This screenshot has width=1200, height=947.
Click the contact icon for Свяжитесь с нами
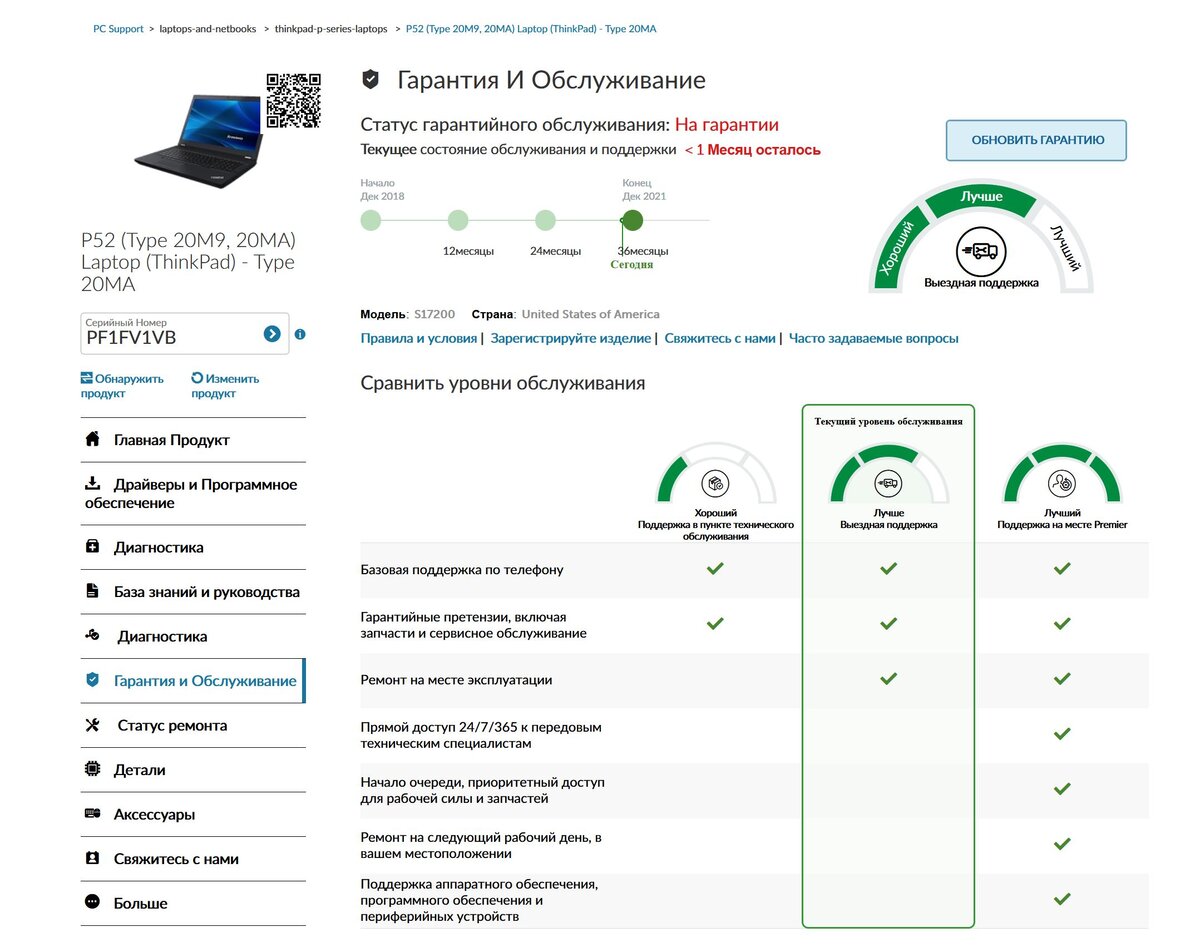(93, 858)
